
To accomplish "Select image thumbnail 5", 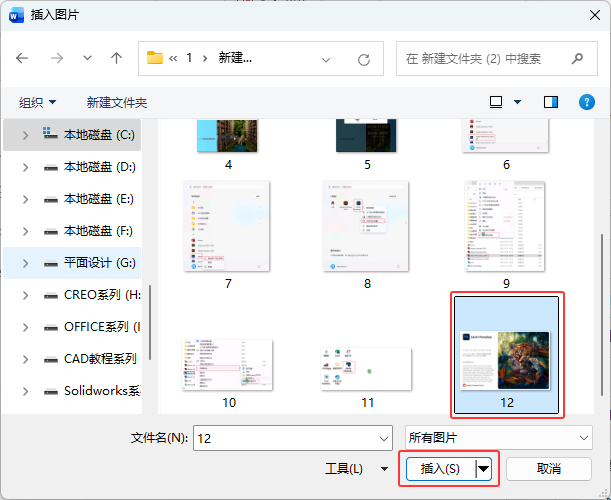I will (x=366, y=136).
